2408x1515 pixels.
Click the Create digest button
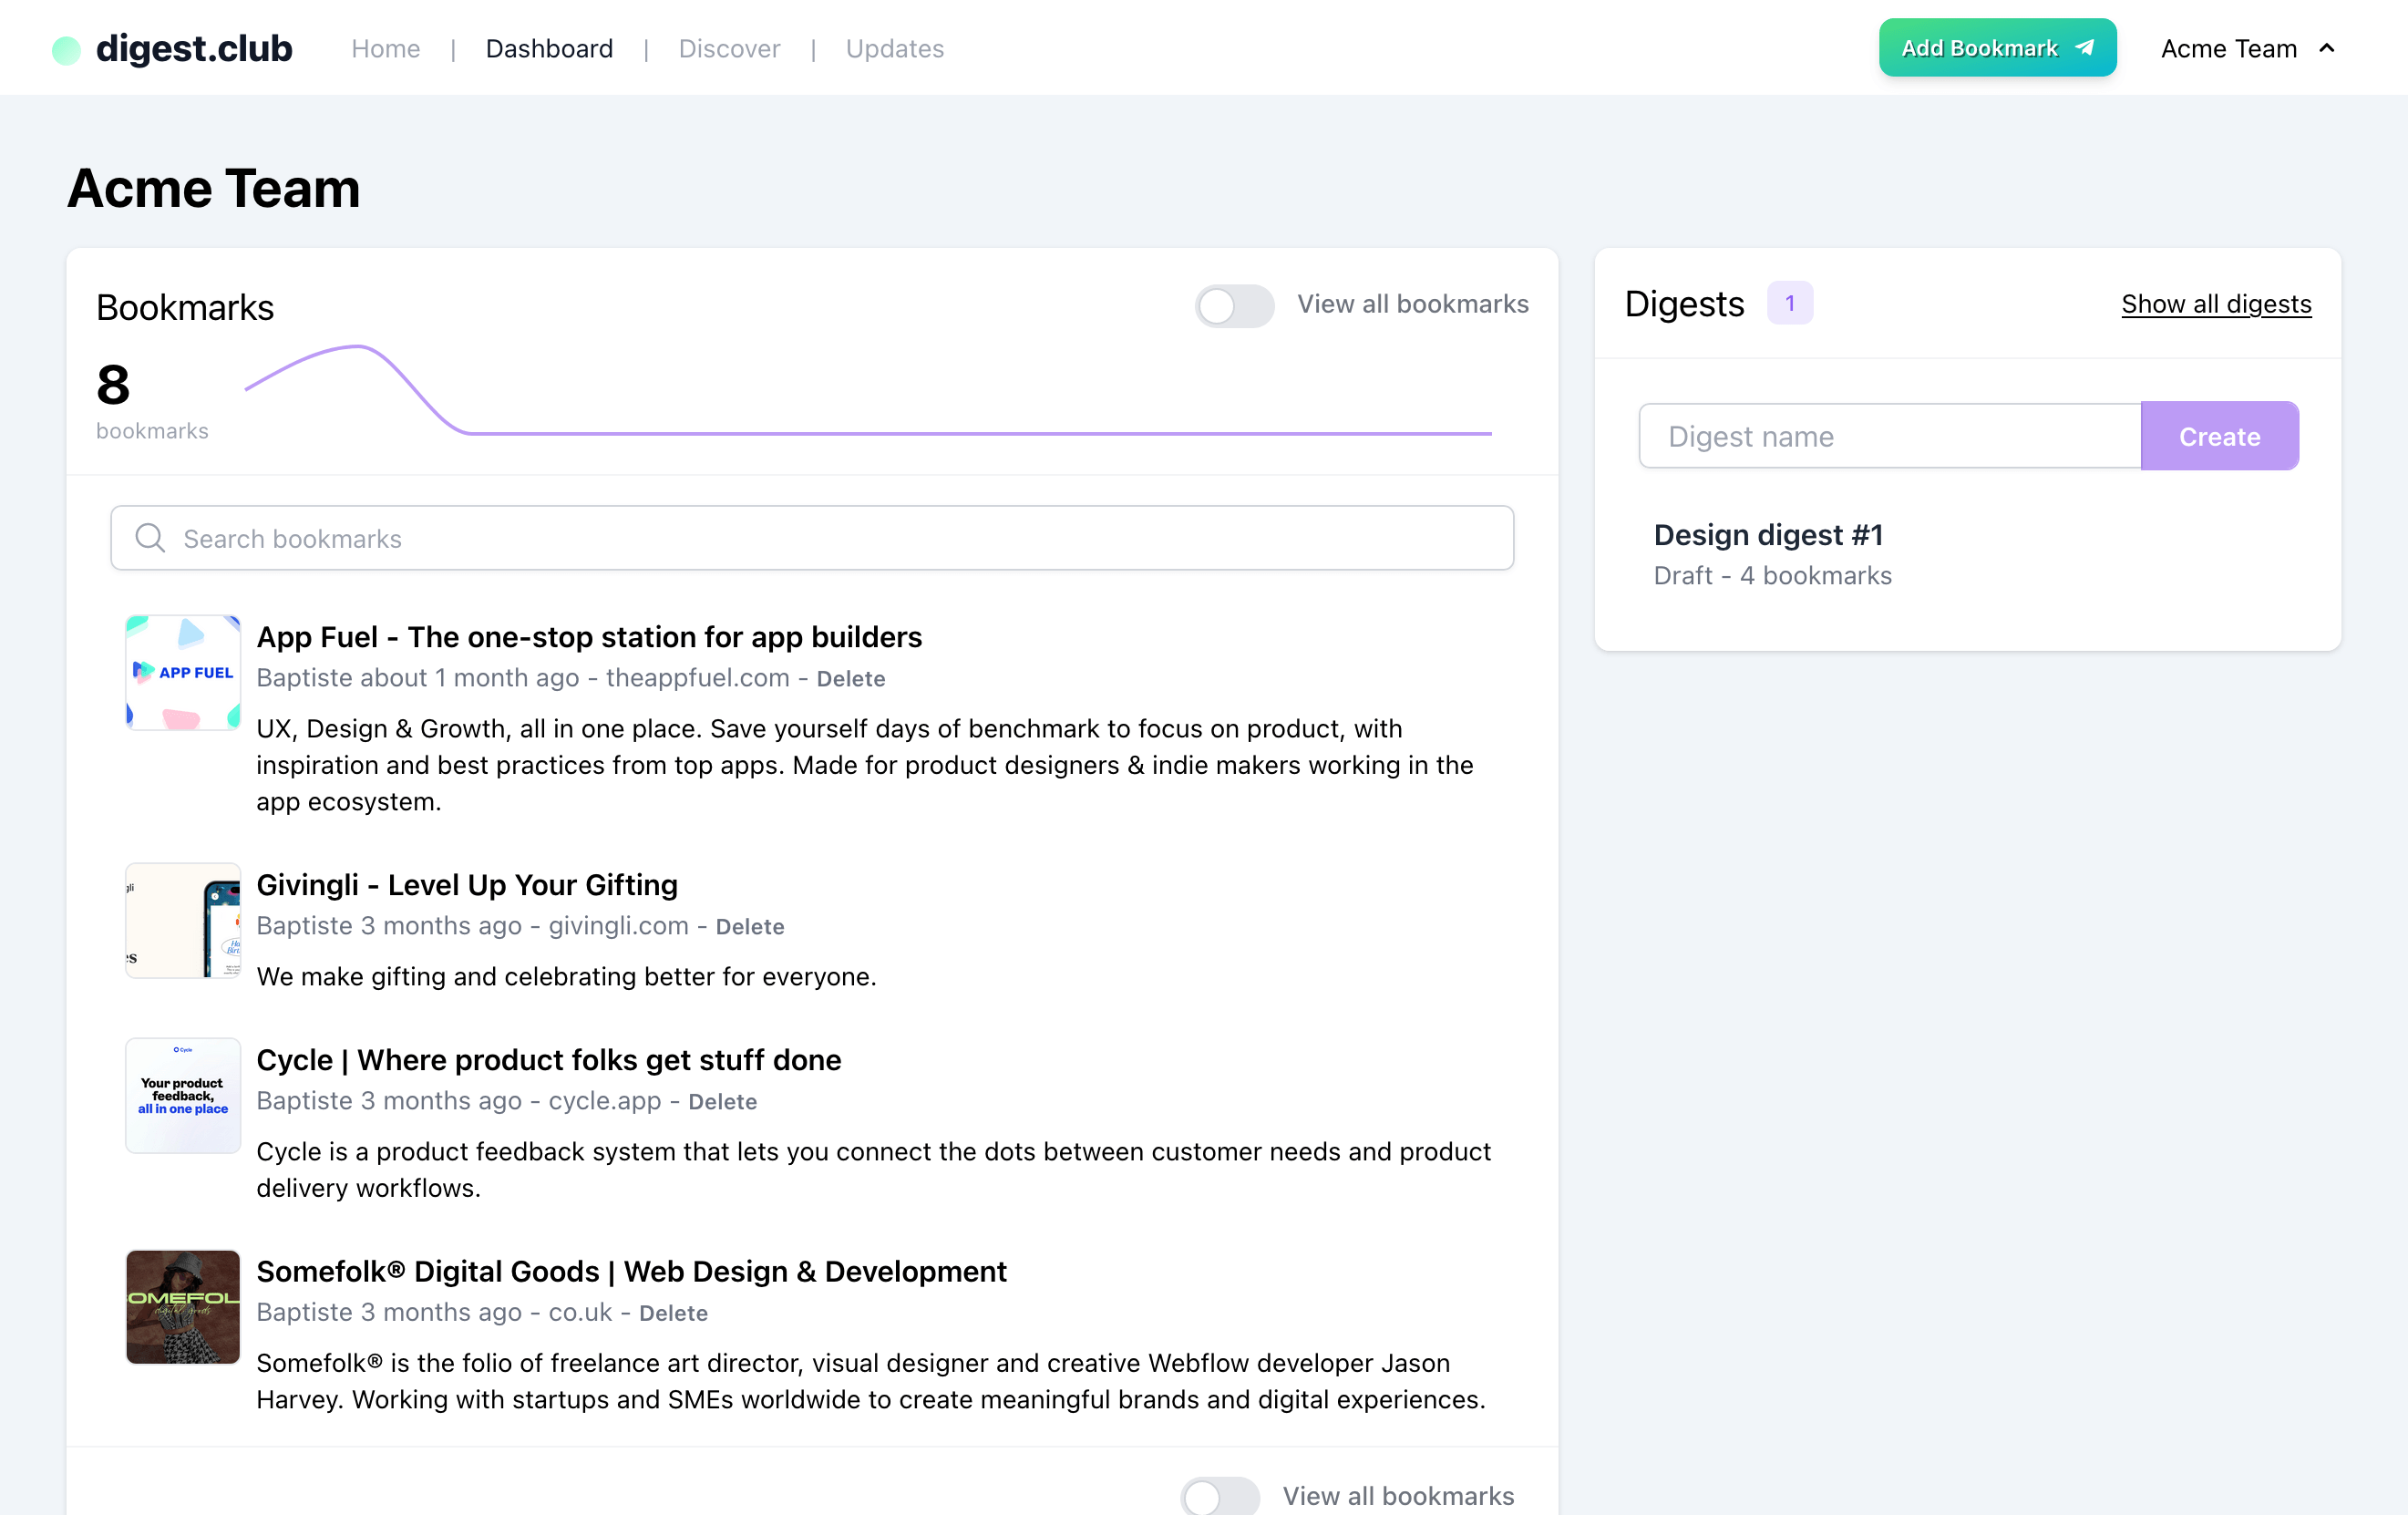[2219, 436]
